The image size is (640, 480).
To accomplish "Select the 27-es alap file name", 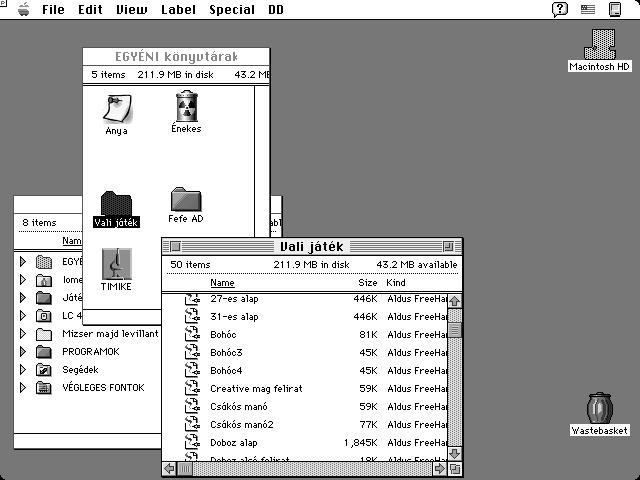I will point(234,299).
